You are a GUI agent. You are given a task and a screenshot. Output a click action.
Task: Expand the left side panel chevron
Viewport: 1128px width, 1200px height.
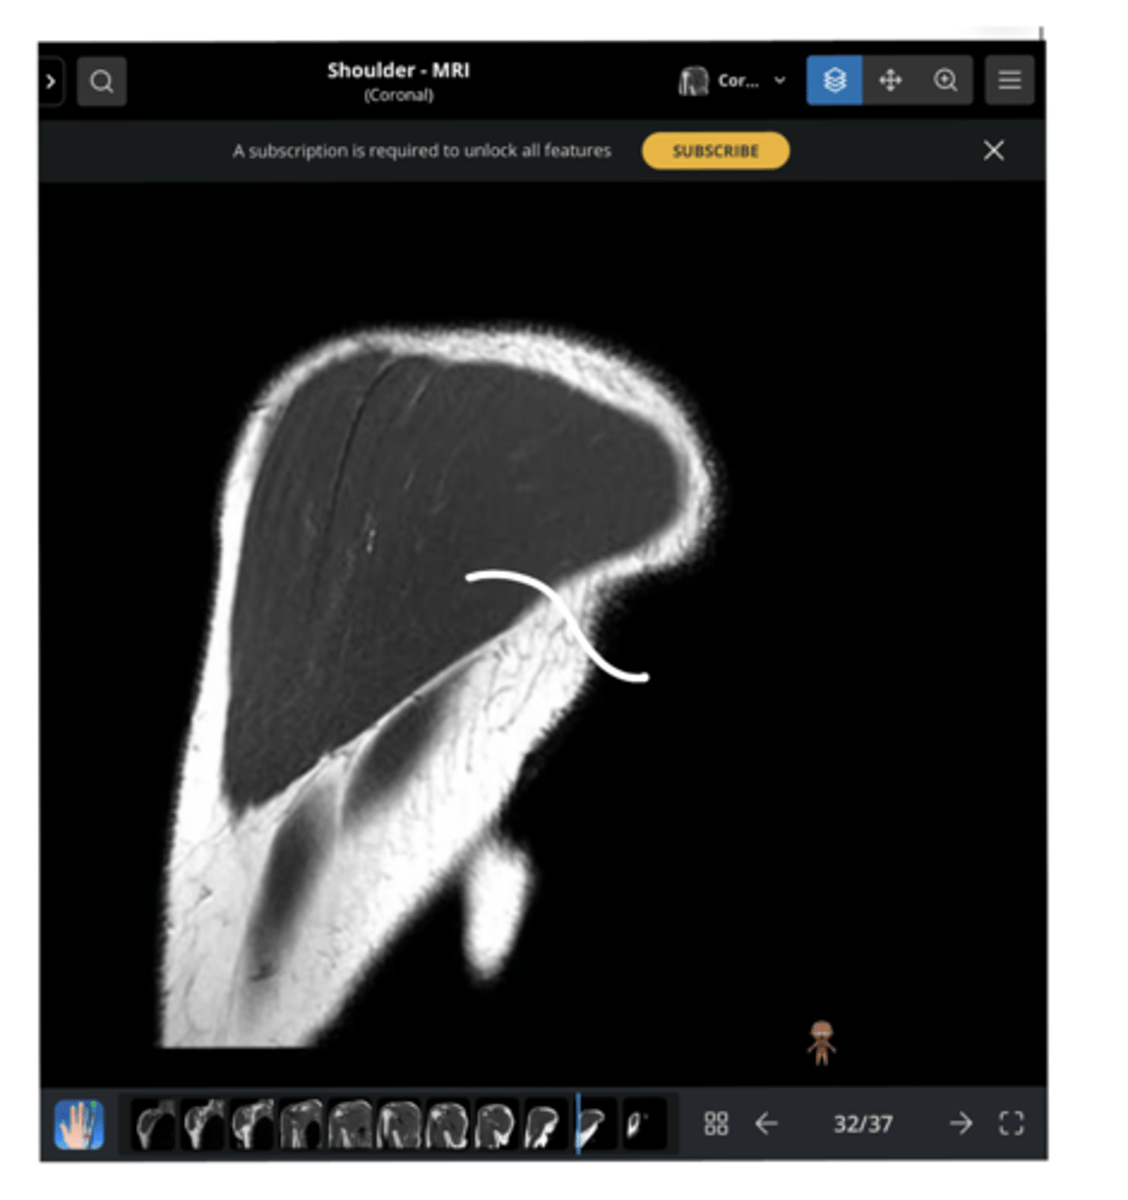[x=51, y=81]
